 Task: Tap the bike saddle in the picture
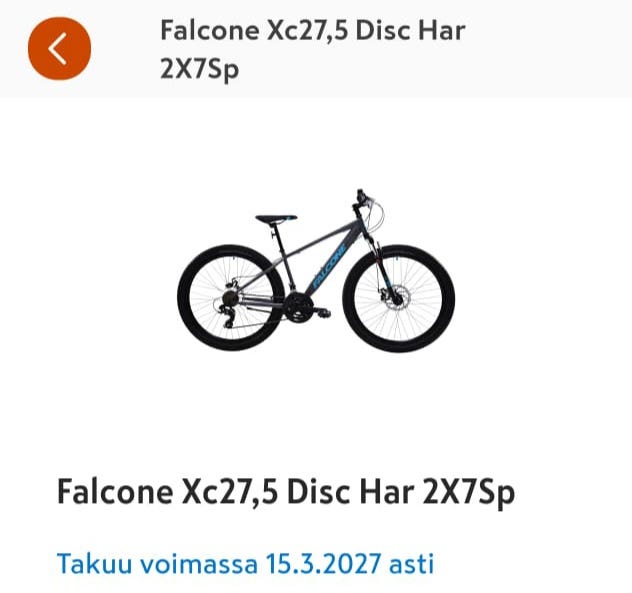point(276,219)
